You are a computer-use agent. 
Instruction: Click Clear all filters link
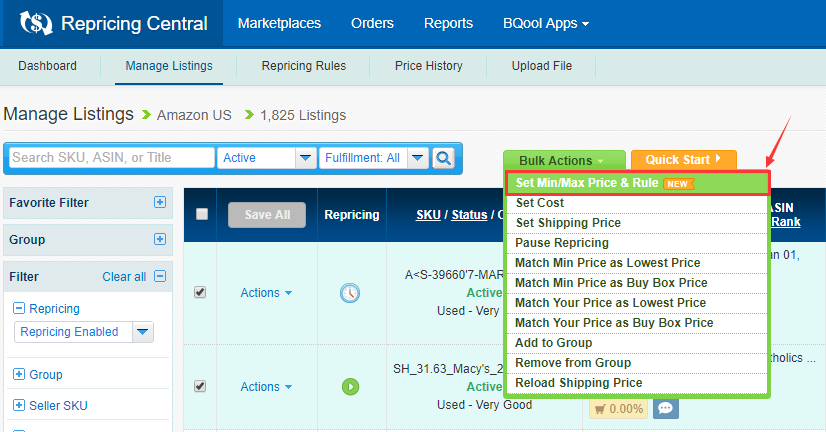(x=124, y=277)
